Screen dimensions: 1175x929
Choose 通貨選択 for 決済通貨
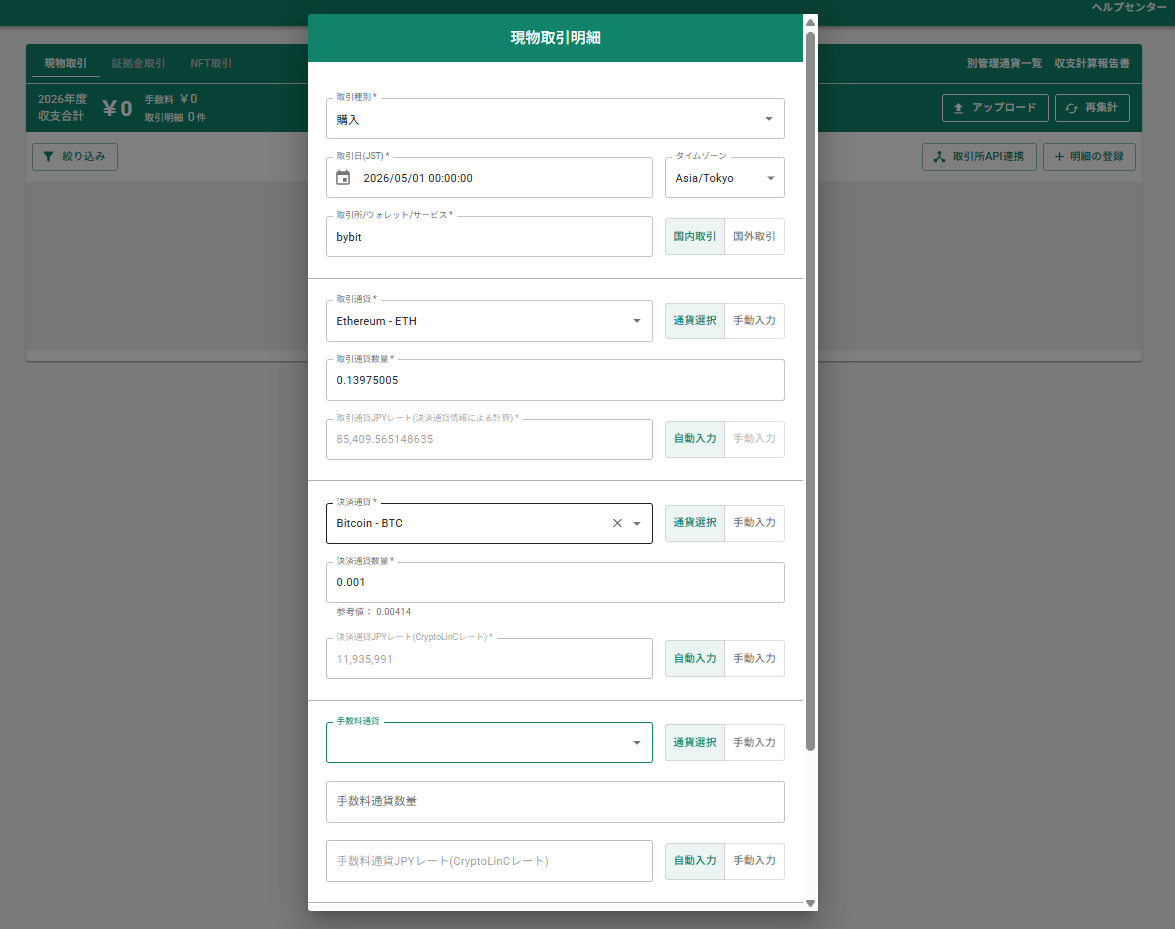(x=695, y=523)
